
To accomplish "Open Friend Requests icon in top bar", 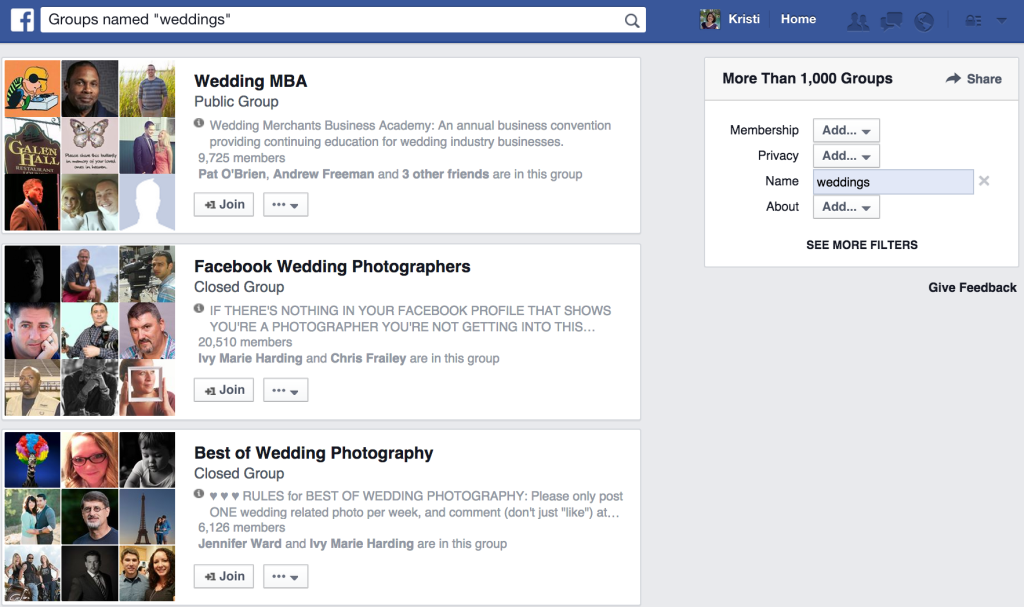I will click(x=858, y=19).
